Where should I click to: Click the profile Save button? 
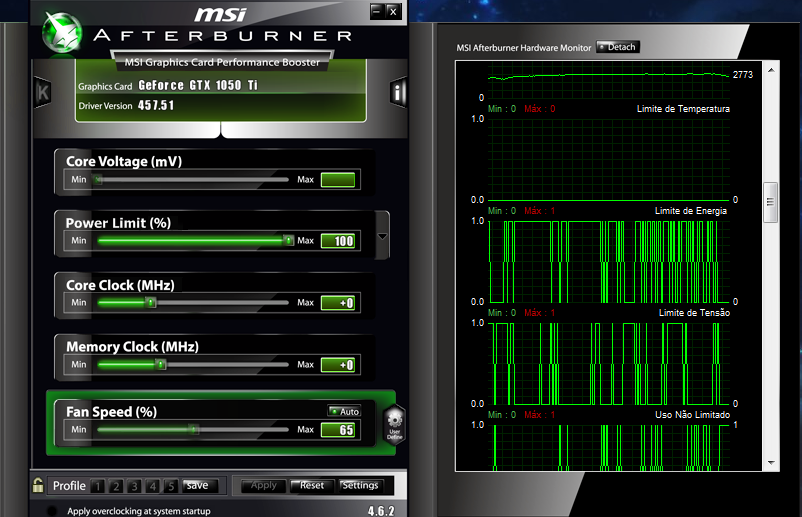[200, 485]
